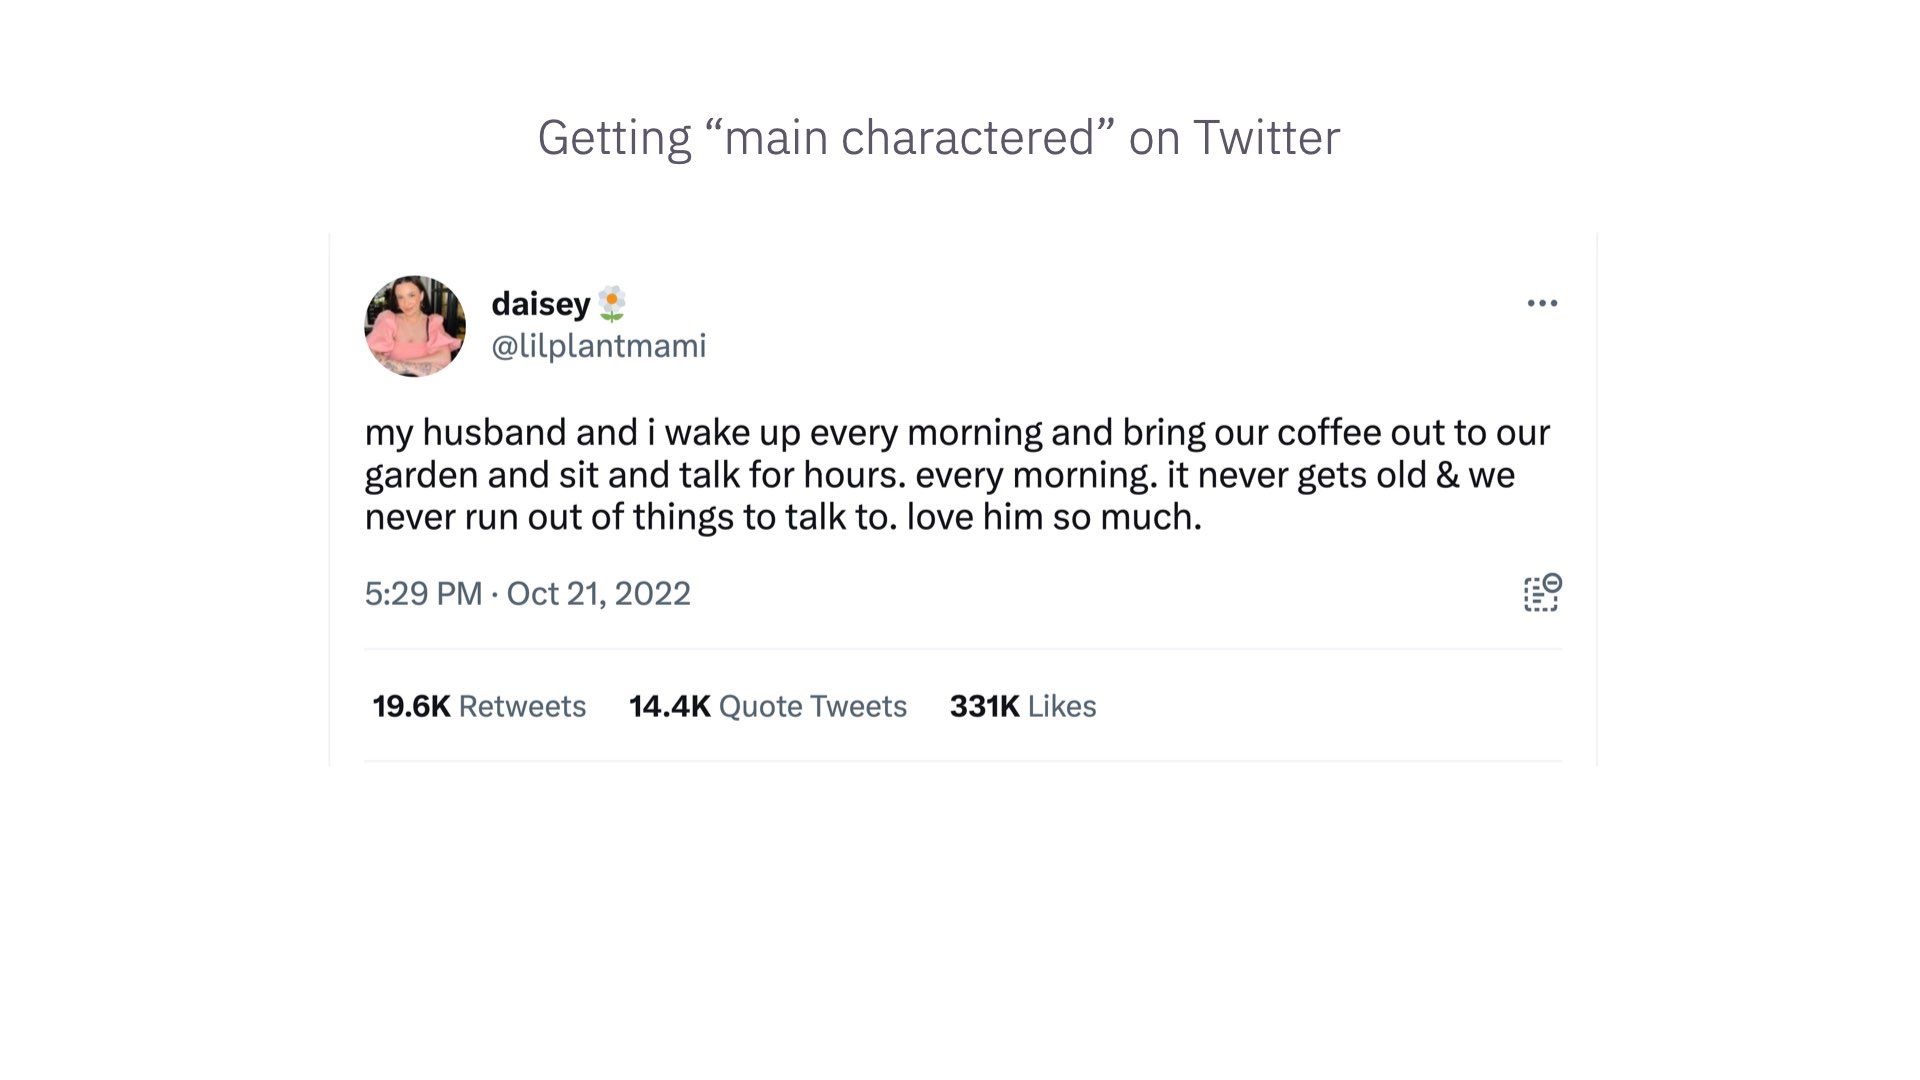The width and height of the screenshot is (1920, 1080).
Task: Click the phrase every morning. in the tweet's second line
Action: pos(1036,476)
